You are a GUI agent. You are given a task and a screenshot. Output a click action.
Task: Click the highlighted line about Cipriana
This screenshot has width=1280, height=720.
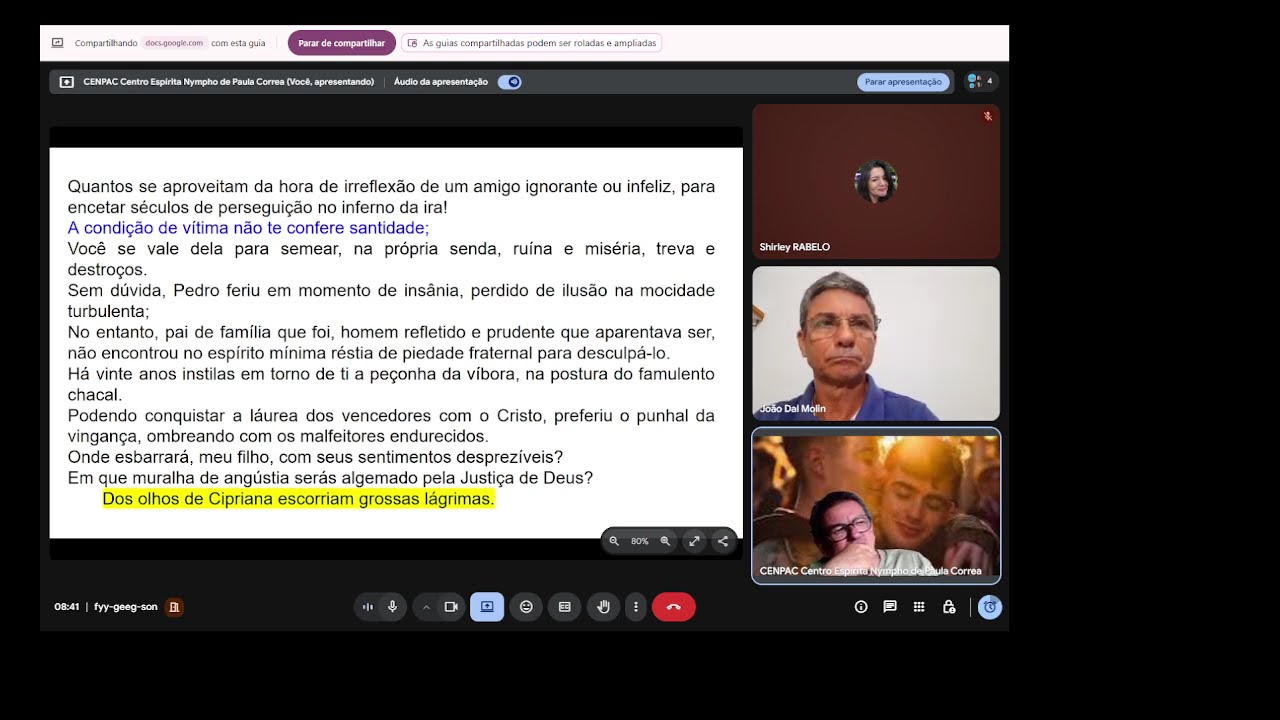(299, 499)
